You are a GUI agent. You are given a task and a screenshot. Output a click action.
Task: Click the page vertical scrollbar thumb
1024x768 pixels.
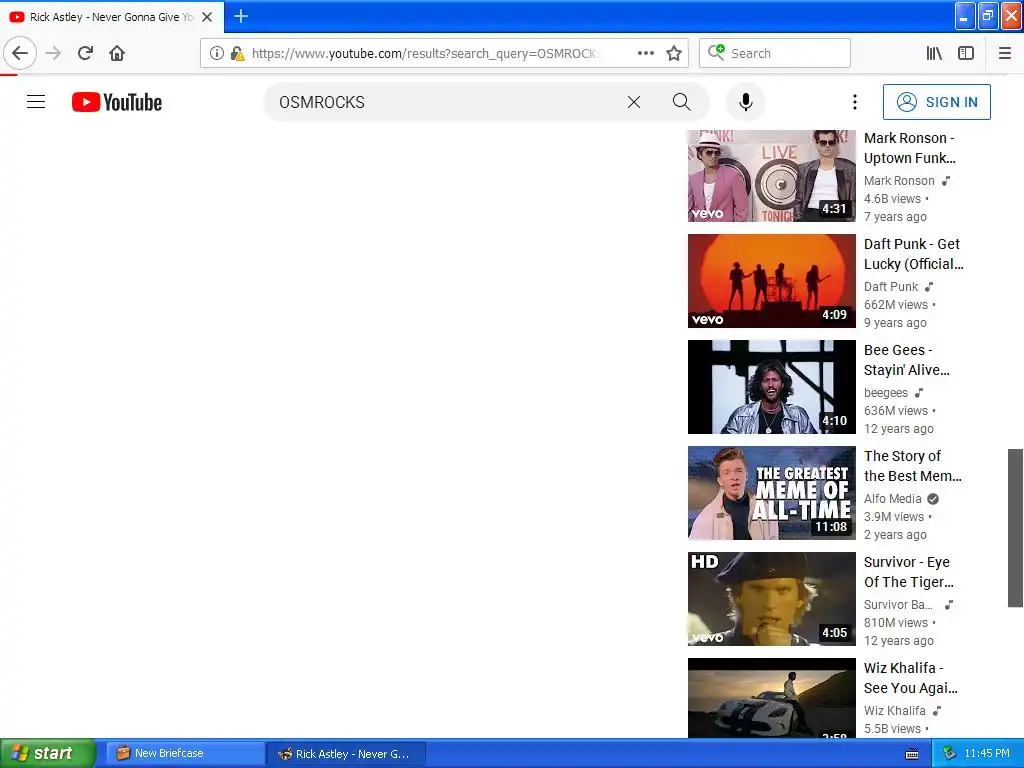(x=1016, y=528)
